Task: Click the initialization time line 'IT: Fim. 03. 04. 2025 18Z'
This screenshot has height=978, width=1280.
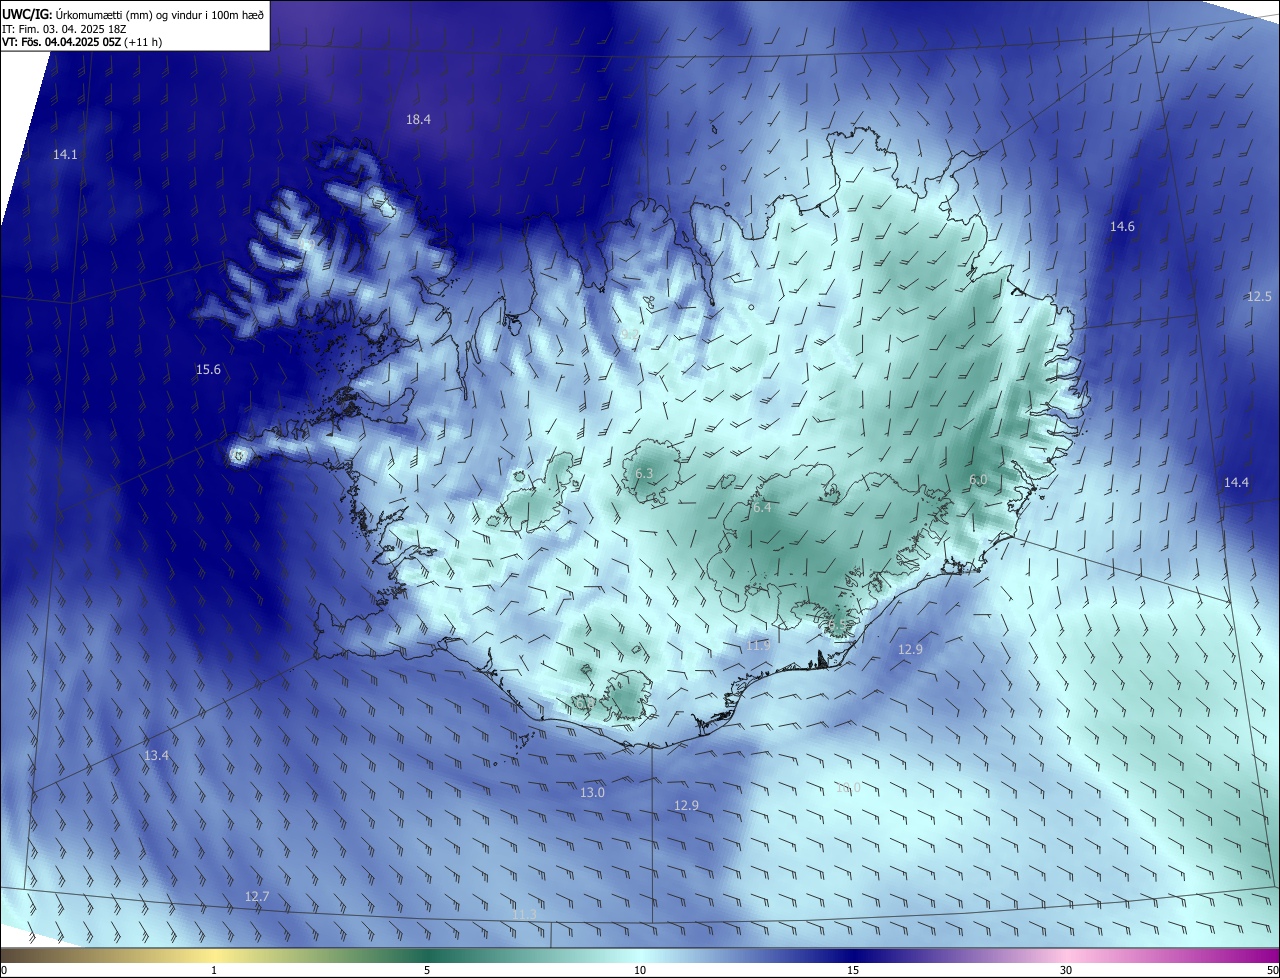Action: pyautogui.click(x=66, y=28)
